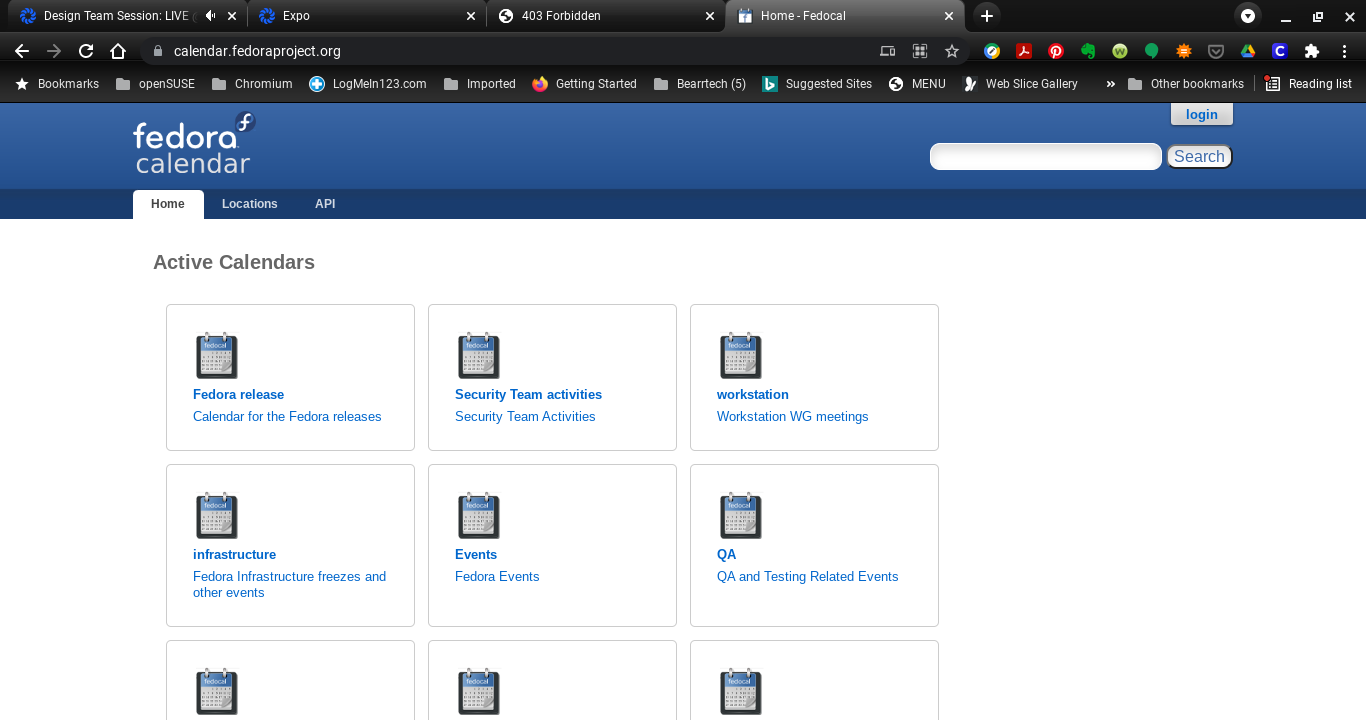Open the green speech bubble extension
Screen dimensions: 1366x720
point(1152,51)
